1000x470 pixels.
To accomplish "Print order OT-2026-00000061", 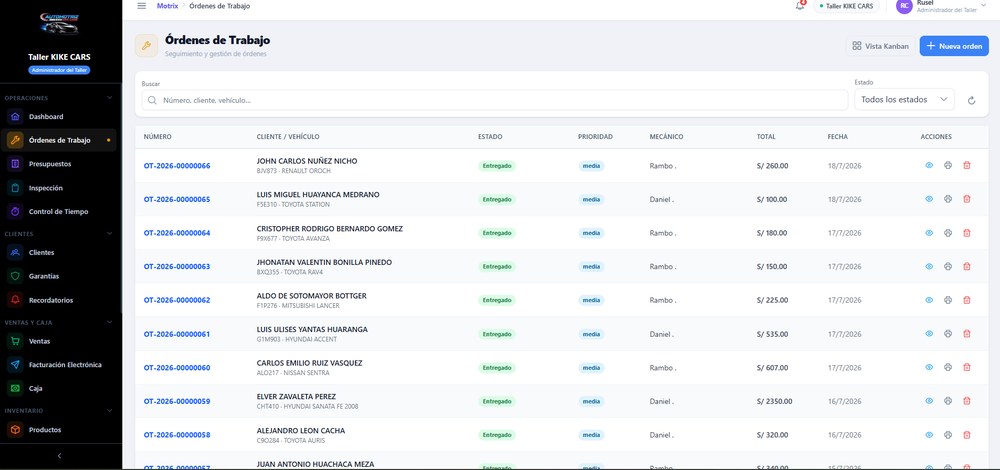I will [x=948, y=334].
